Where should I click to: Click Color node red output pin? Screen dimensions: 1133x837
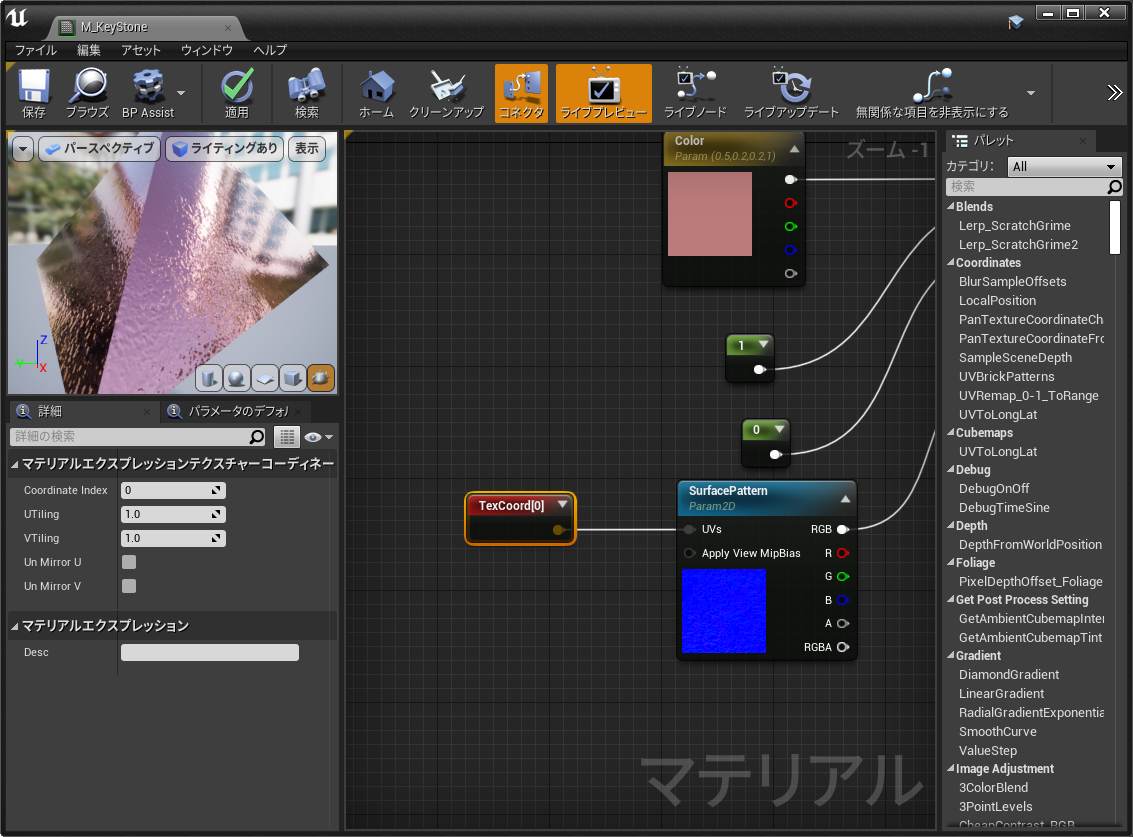click(790, 203)
